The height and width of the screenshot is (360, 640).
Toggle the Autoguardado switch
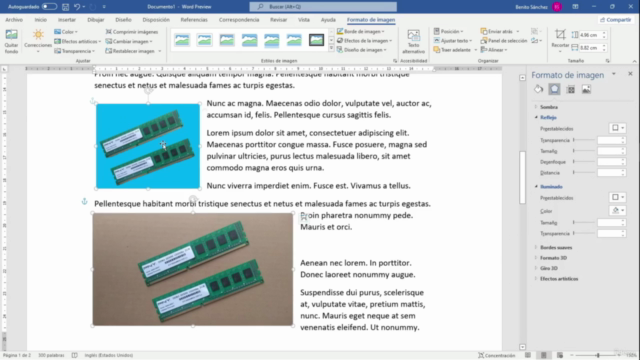tap(49, 7)
